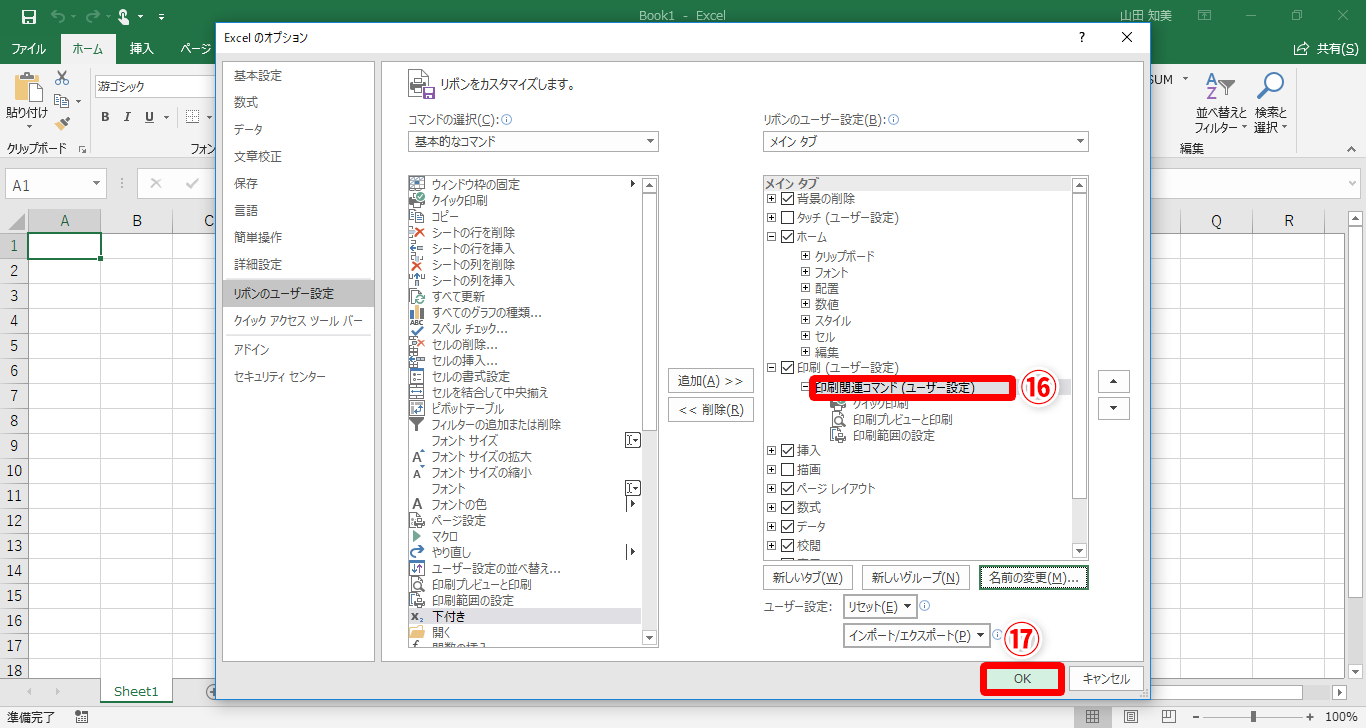Click the zoom slider handle in the status bar

(x=1254, y=716)
